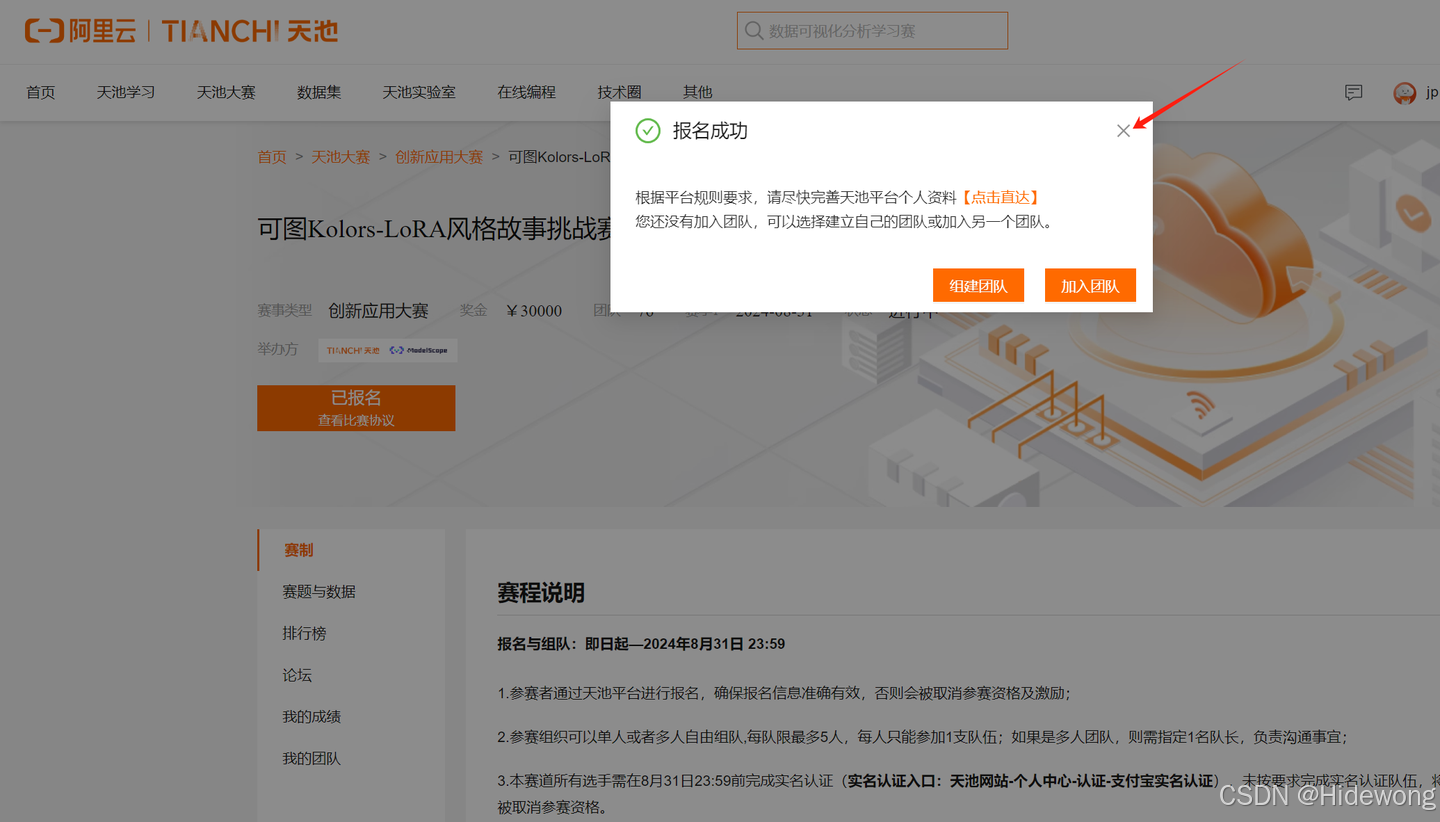Open the messages chat icon

[1354, 92]
